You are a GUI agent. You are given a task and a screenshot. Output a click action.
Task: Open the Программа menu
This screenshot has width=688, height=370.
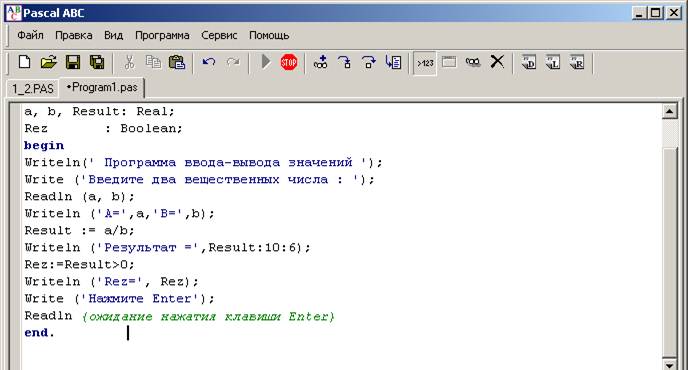tap(162, 35)
